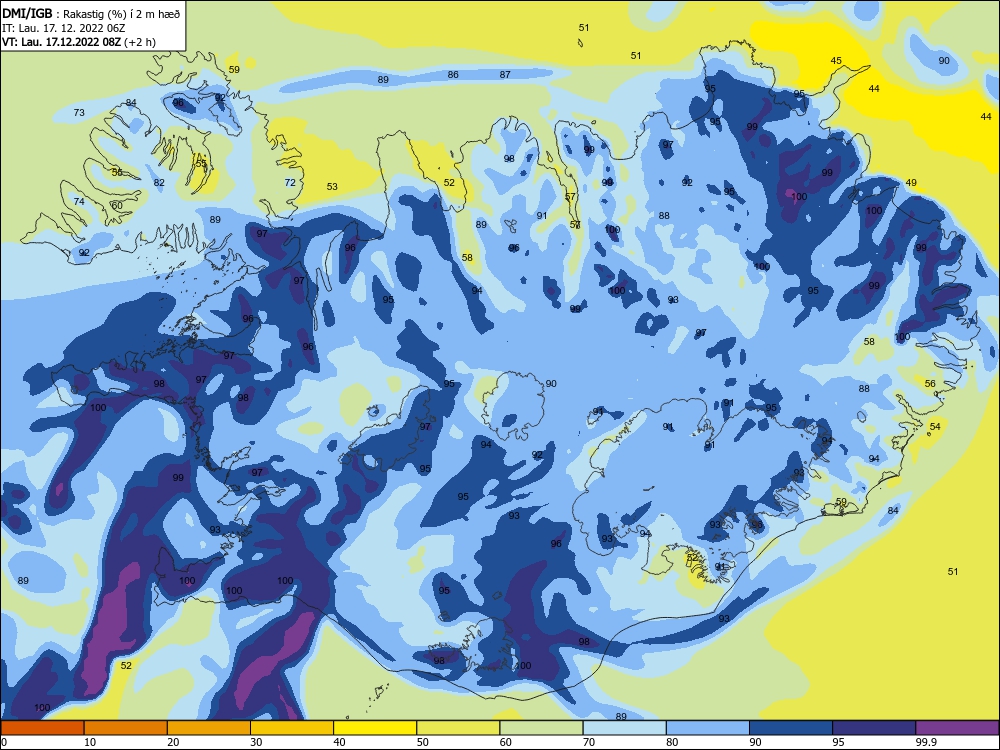Viewport: 1000px width, 750px height.
Task: Select the orange 10–20 legend swatch
Action: pyautogui.click(x=126, y=728)
